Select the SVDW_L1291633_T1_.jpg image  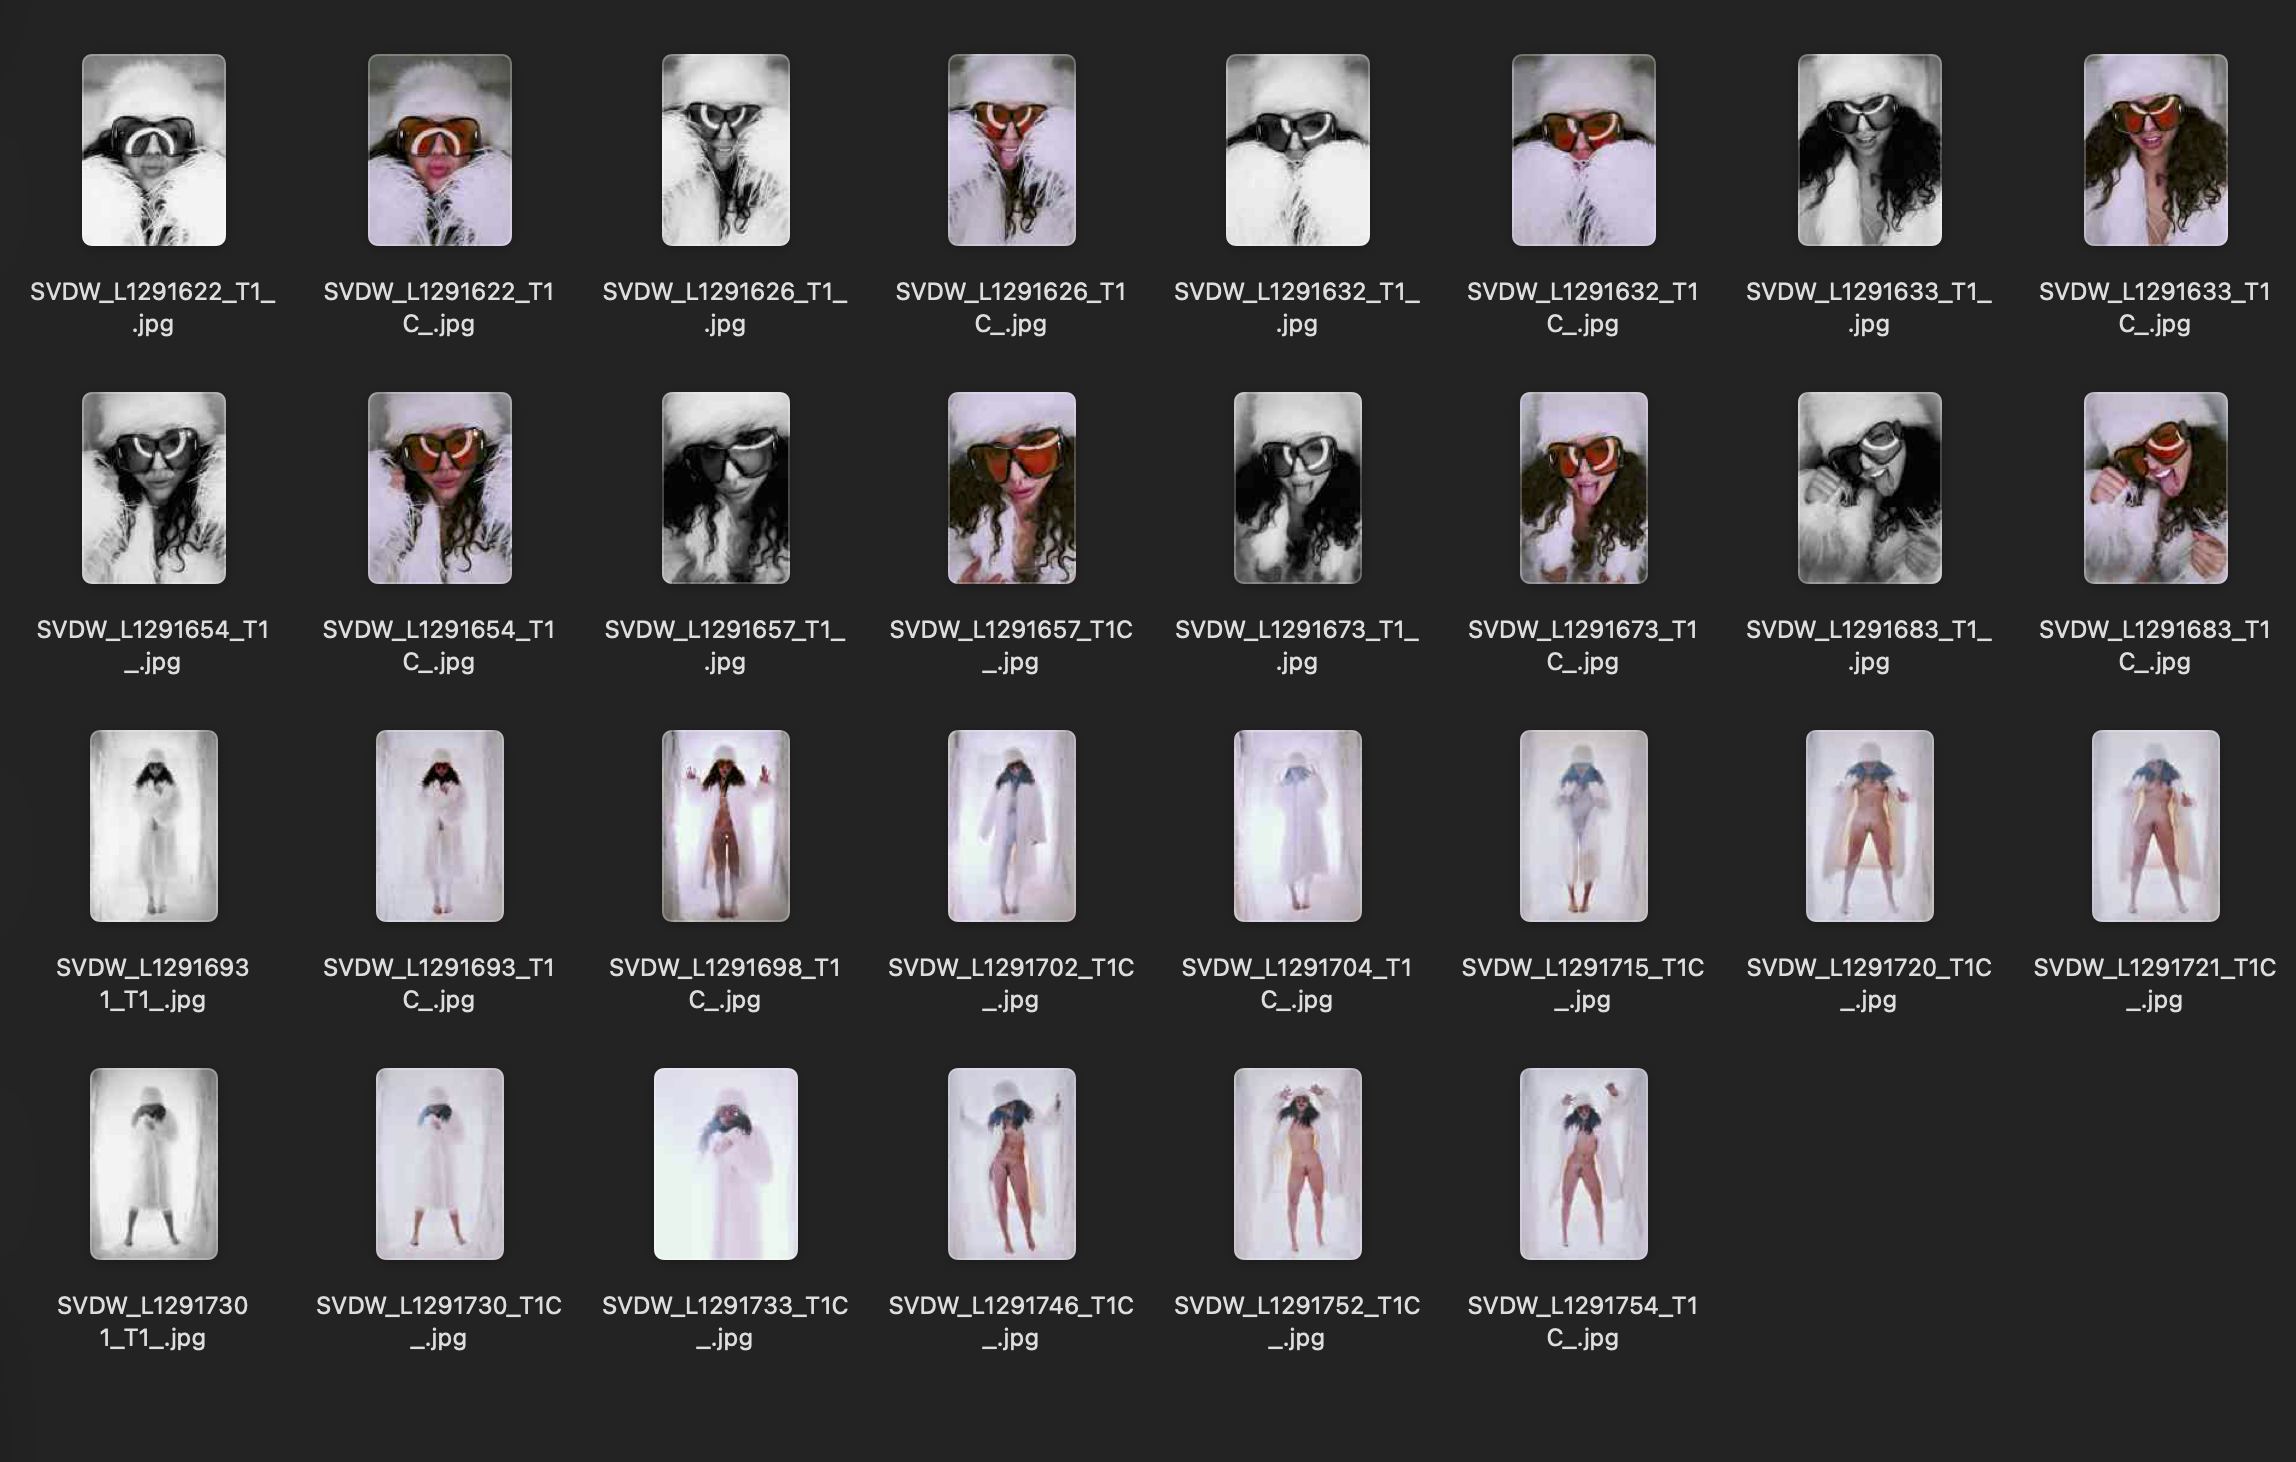click(x=1869, y=150)
